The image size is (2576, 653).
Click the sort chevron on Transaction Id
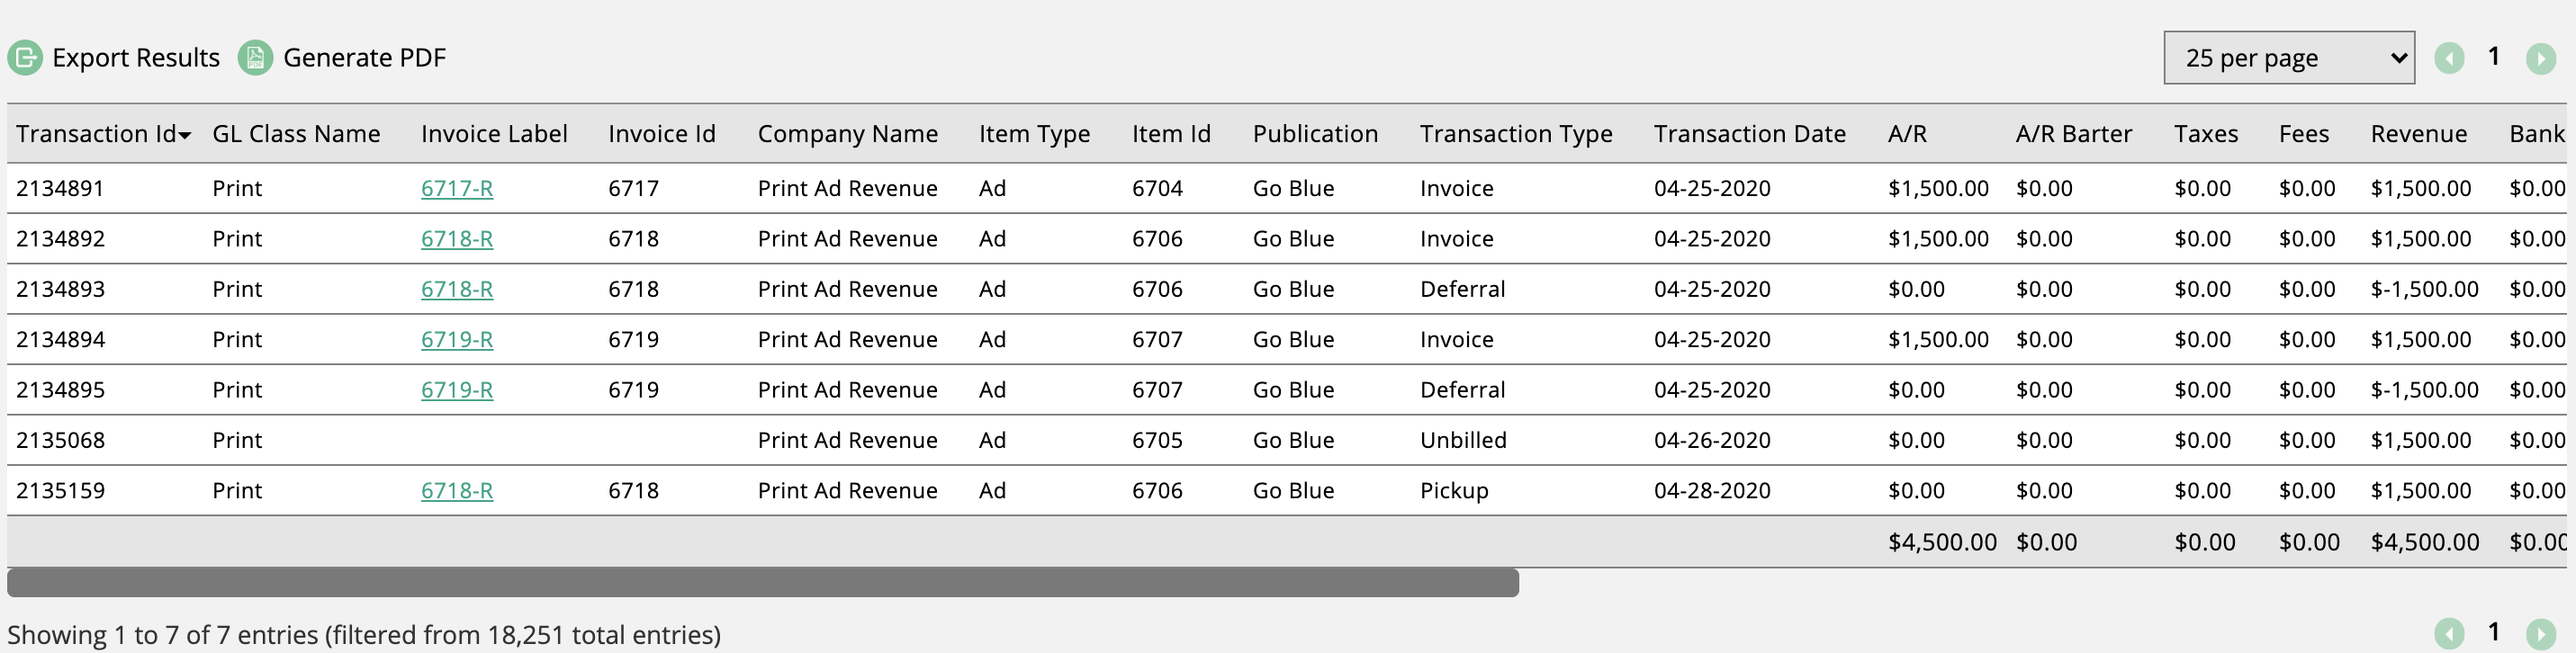pos(185,134)
